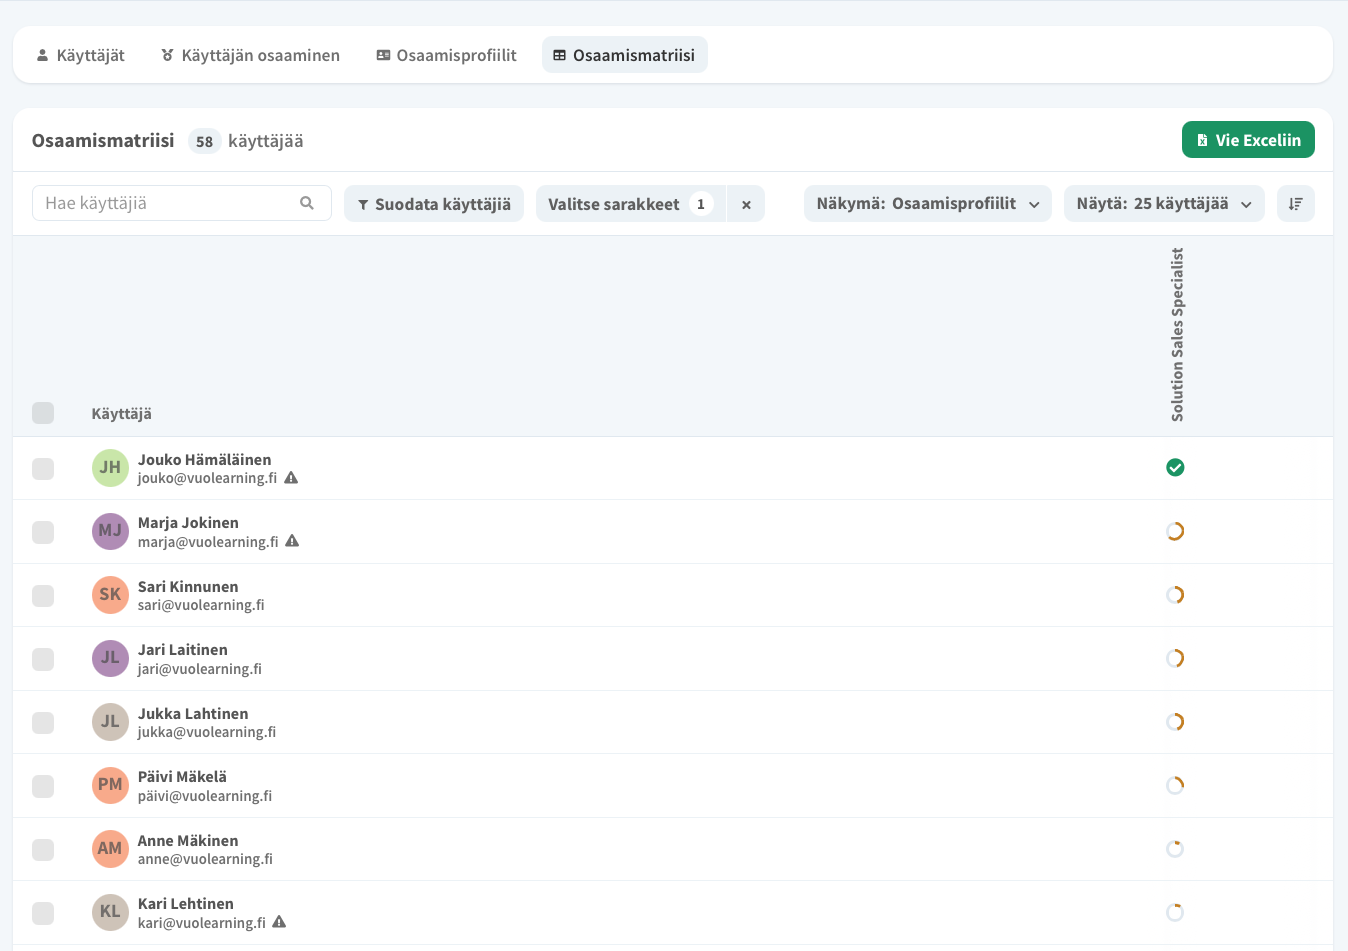Toggle the select-all users checkbox in header
The height and width of the screenshot is (951, 1348).
pos(43,413)
